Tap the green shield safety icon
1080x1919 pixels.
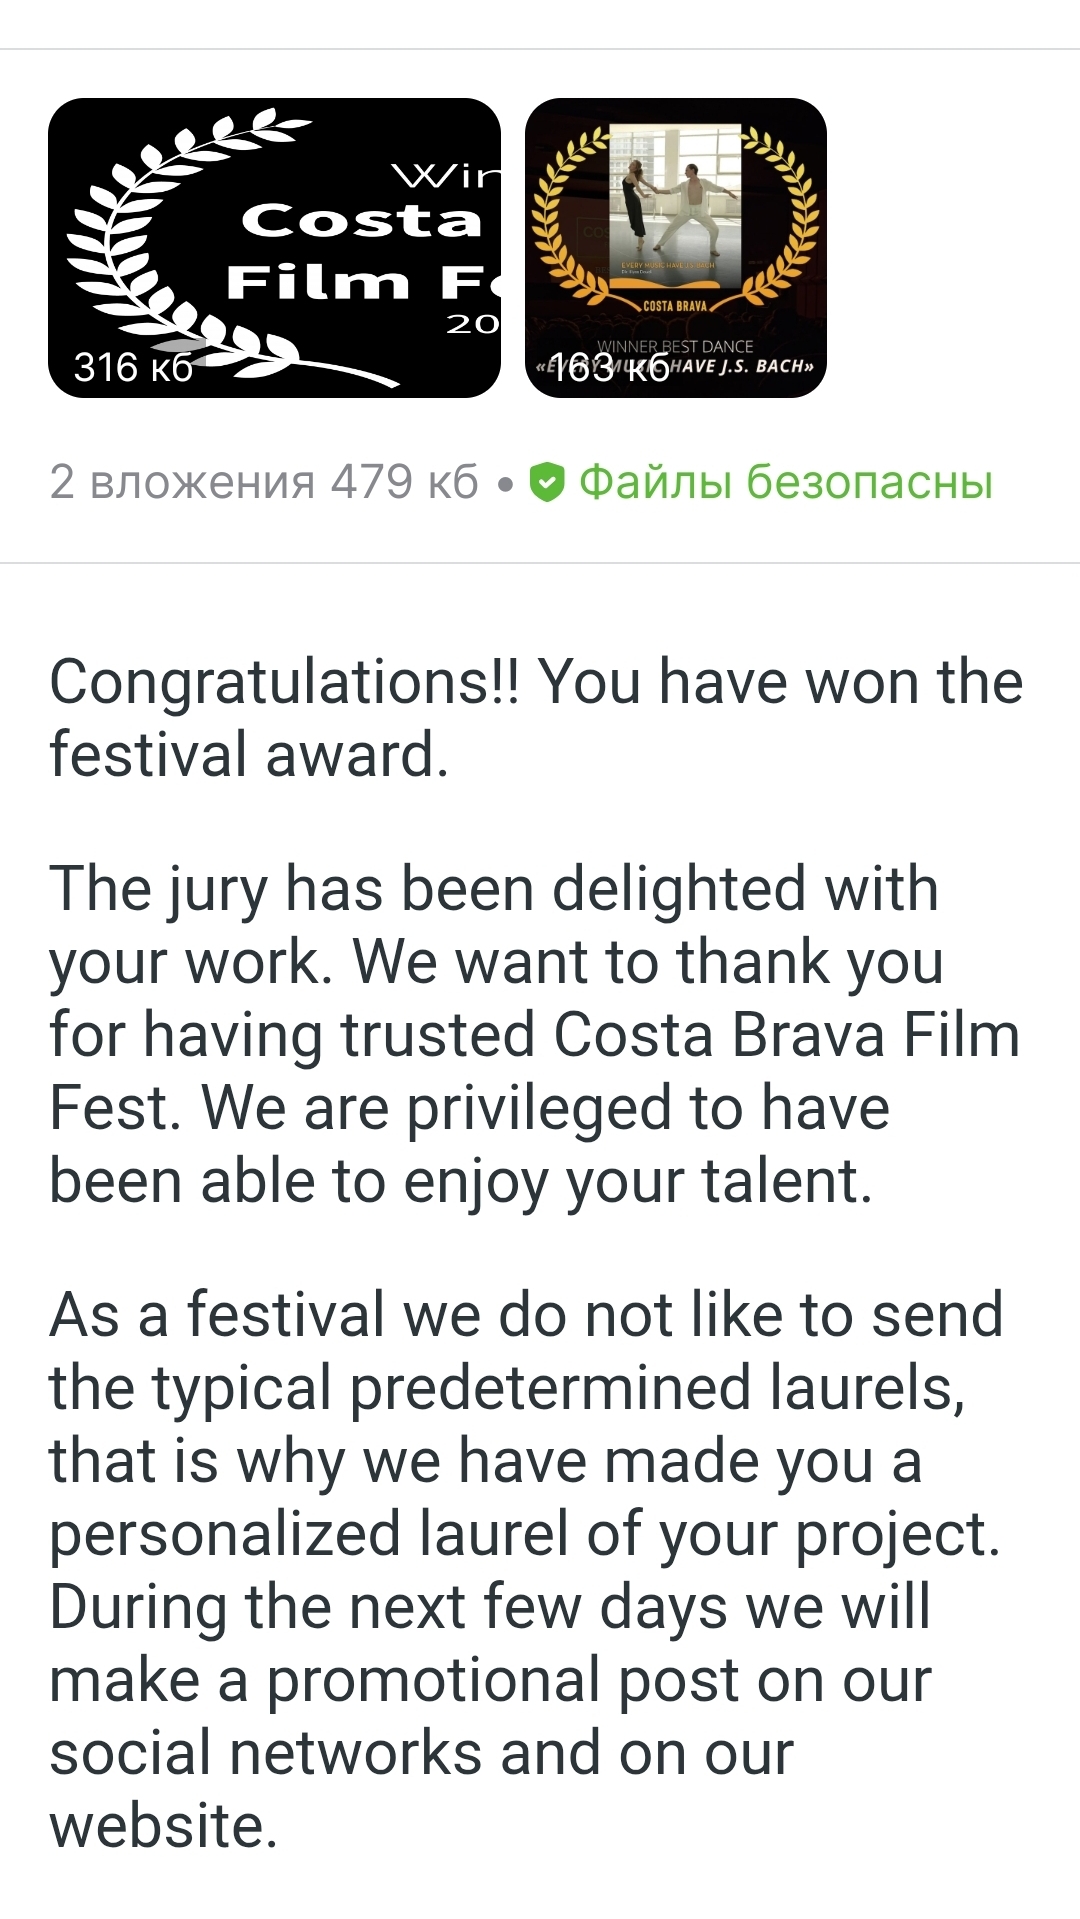(547, 482)
